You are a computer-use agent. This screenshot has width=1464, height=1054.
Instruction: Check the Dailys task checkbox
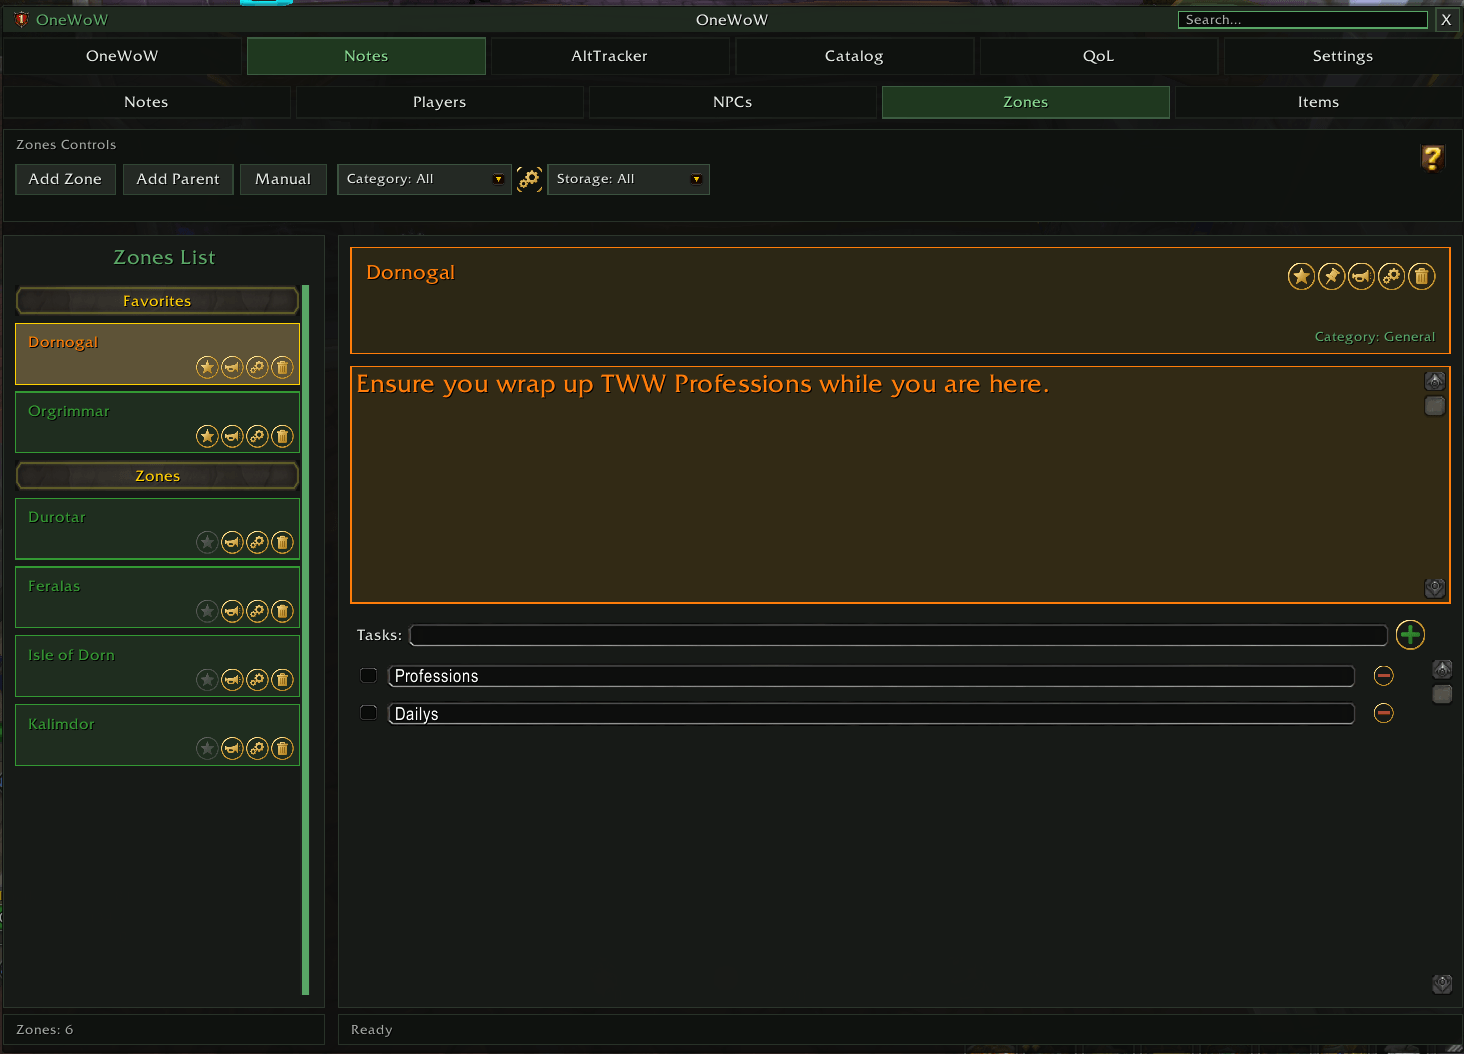click(x=368, y=712)
